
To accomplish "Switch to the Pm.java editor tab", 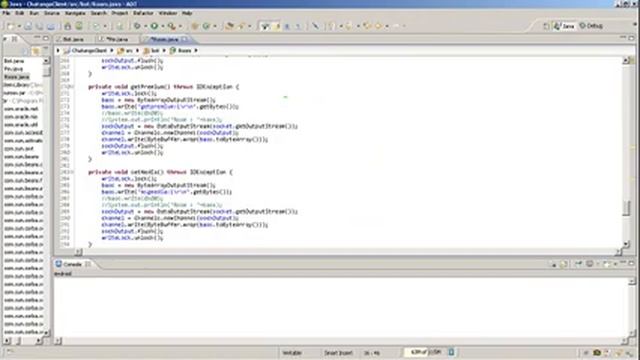I will [117, 39].
